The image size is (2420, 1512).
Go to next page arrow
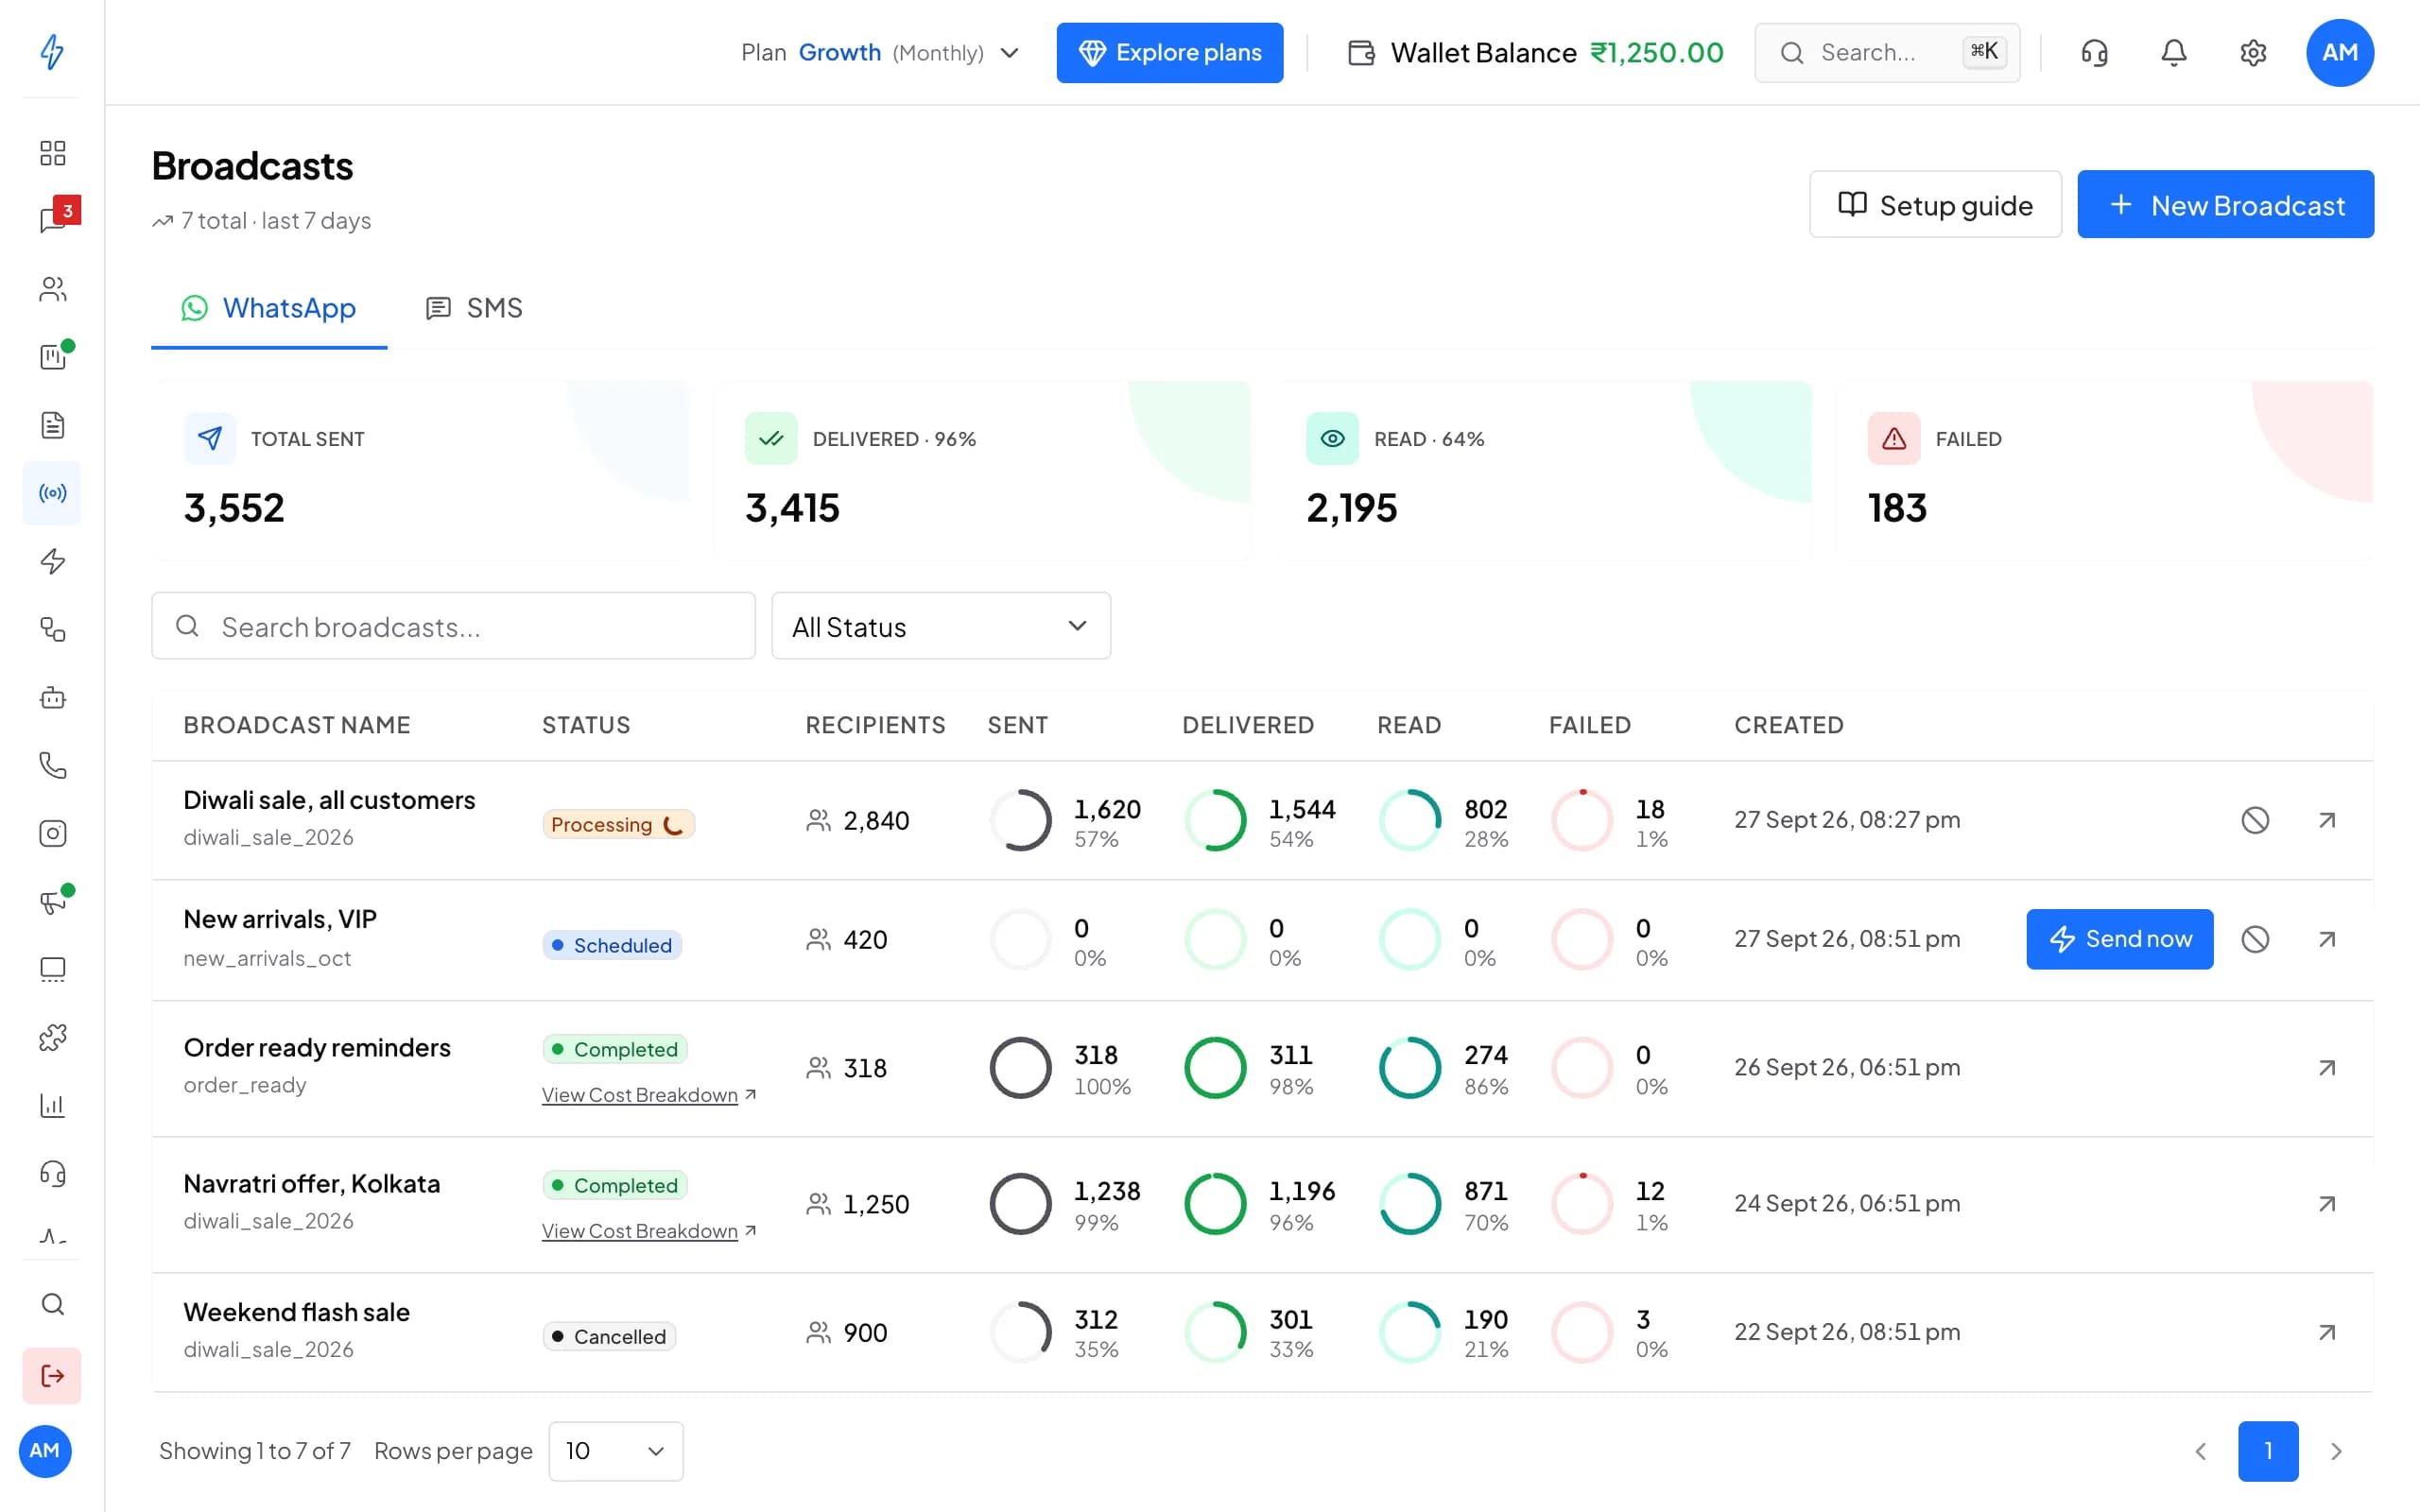(x=2336, y=1451)
